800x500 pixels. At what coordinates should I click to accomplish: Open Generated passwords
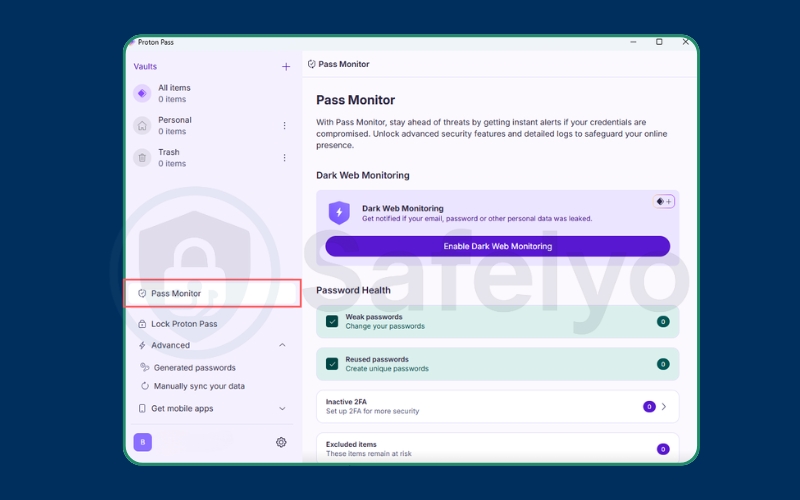193,368
